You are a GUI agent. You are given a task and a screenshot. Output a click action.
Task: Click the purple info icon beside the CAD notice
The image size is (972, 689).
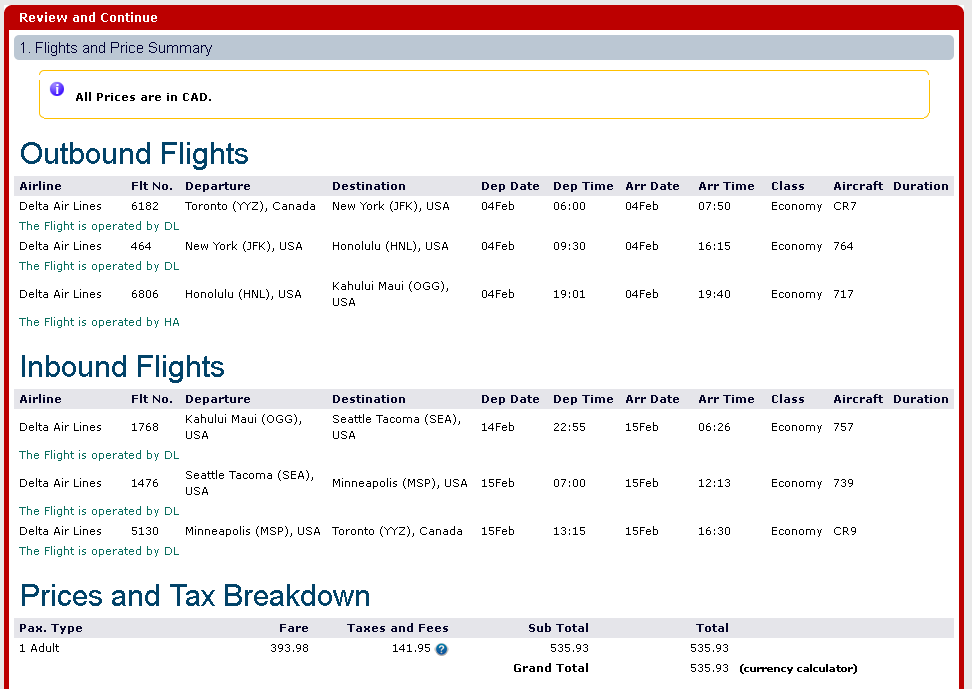pyautogui.click(x=57, y=90)
